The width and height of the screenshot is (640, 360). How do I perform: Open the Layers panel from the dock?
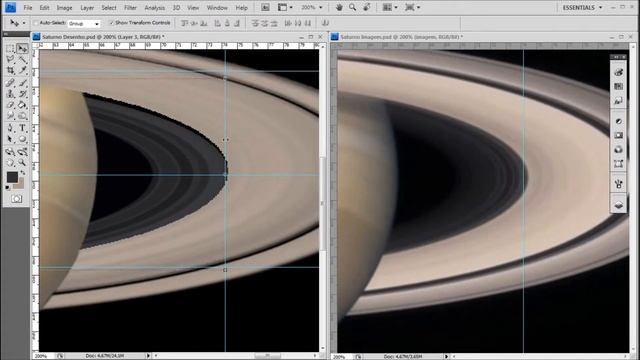click(x=618, y=205)
